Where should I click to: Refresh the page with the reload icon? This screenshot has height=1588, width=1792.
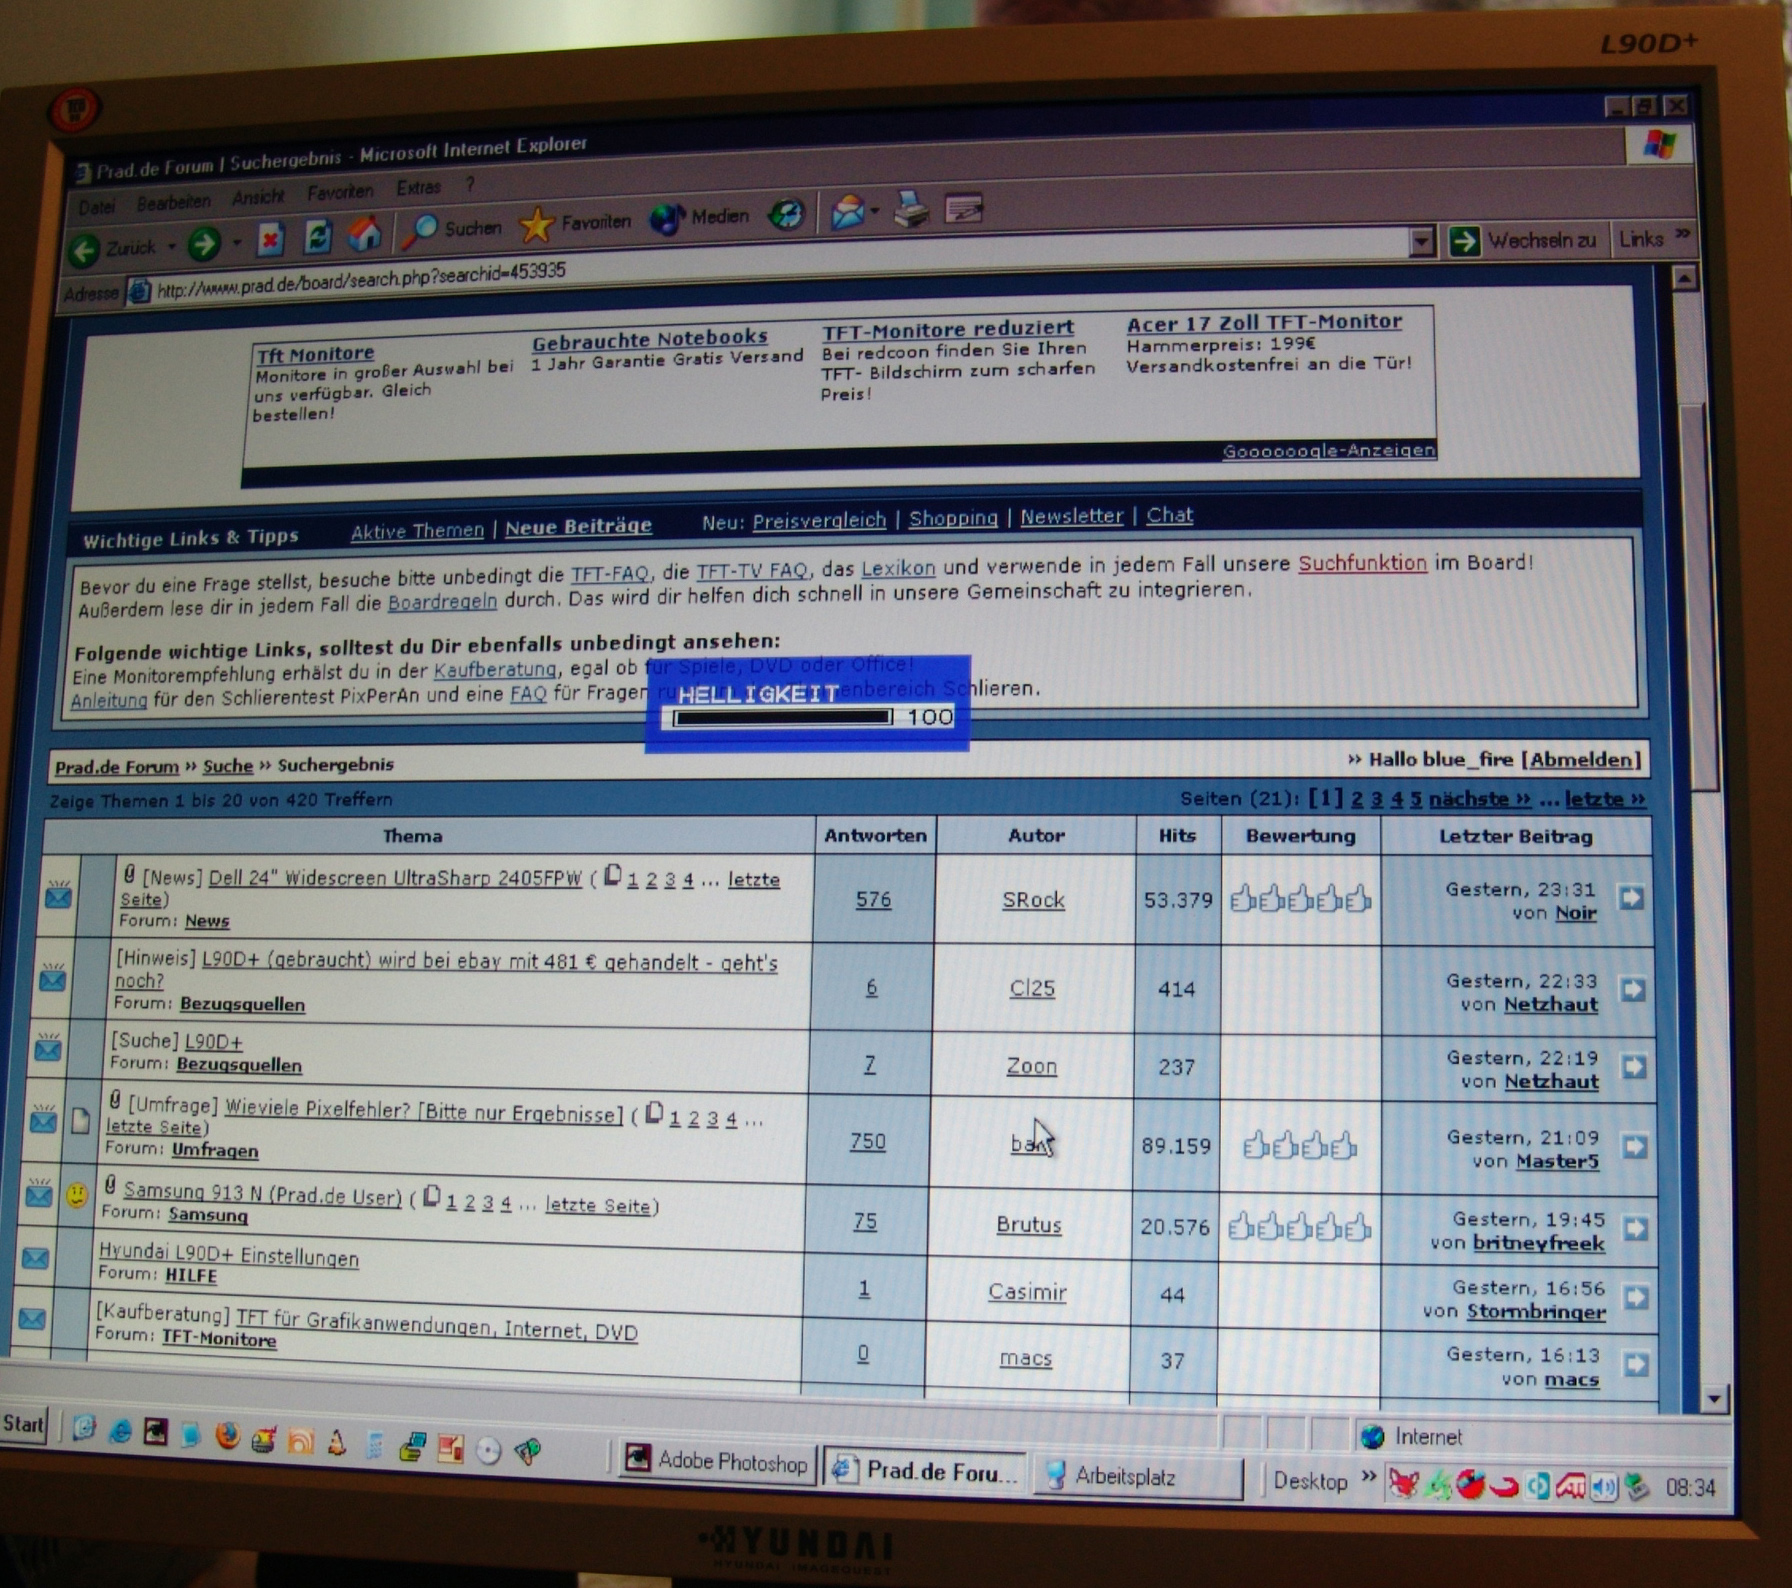click(318, 237)
